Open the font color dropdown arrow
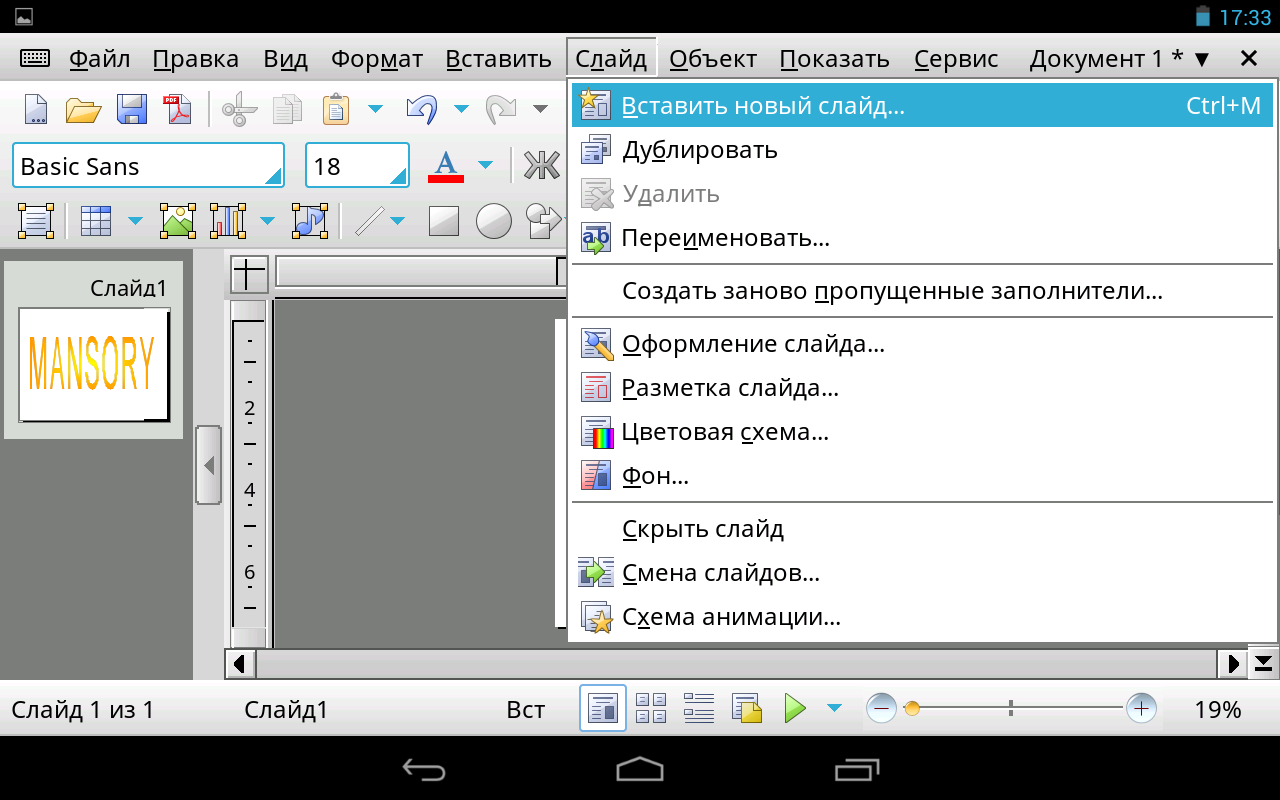 [486, 165]
